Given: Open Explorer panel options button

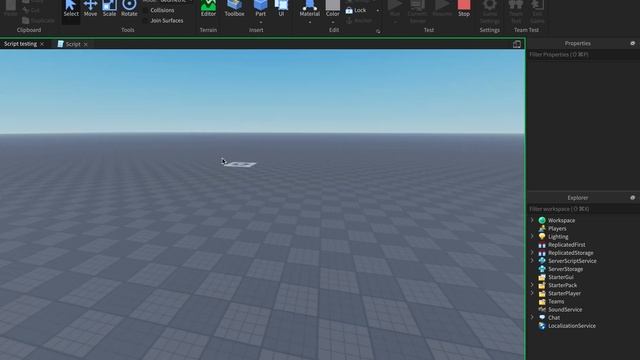Looking at the screenshot, I should 633,198.
